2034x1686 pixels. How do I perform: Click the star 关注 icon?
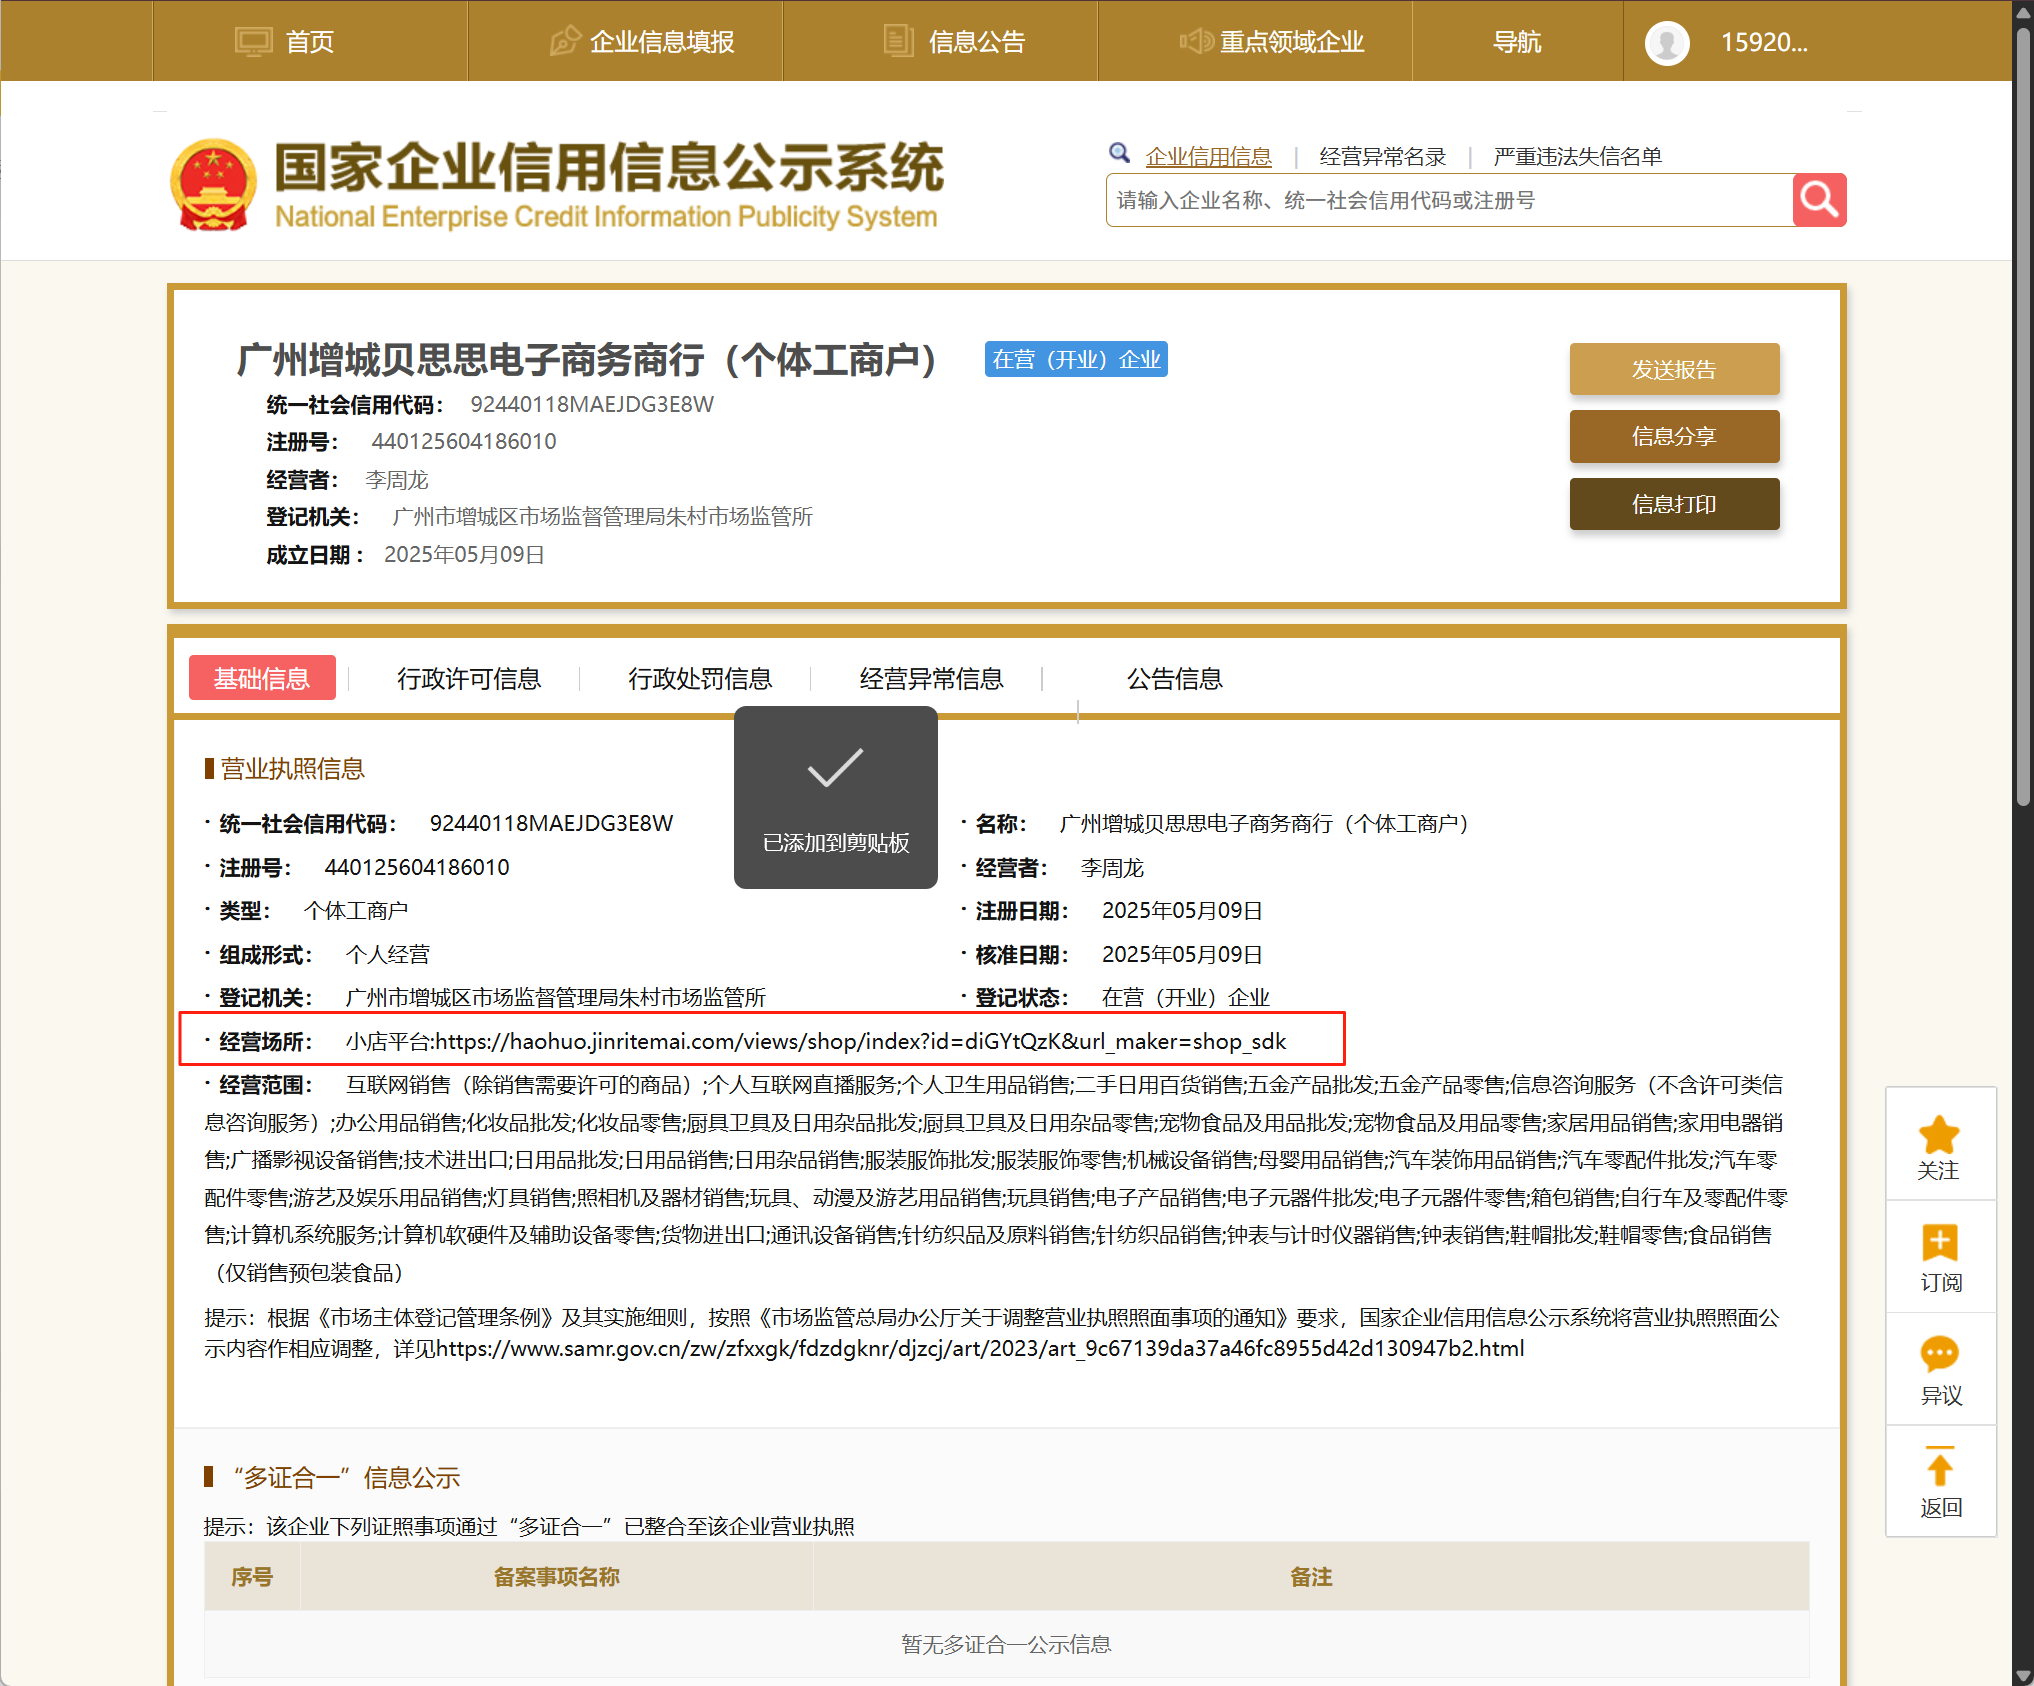(x=1939, y=1135)
